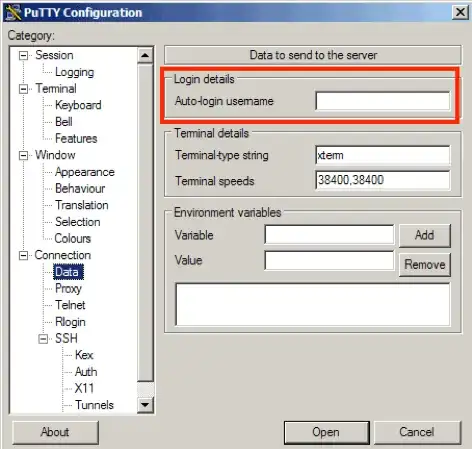The width and height of the screenshot is (472, 449).
Task: Open the Colours category
Action: coord(73,238)
